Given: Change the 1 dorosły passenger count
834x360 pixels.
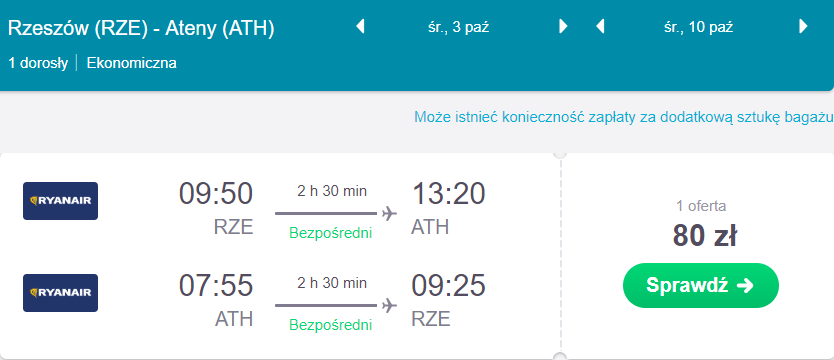Looking at the screenshot, I should 38,63.
